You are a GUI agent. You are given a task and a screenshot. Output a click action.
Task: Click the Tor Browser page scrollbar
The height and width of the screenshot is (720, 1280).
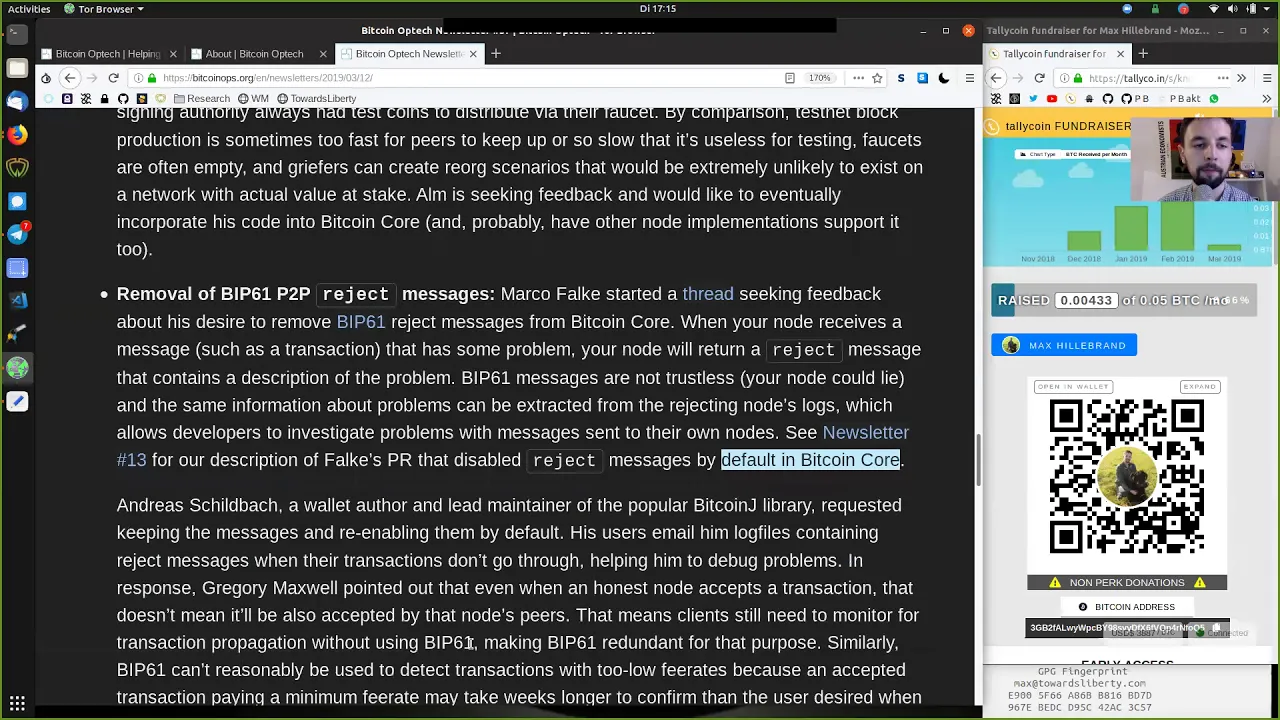click(978, 460)
